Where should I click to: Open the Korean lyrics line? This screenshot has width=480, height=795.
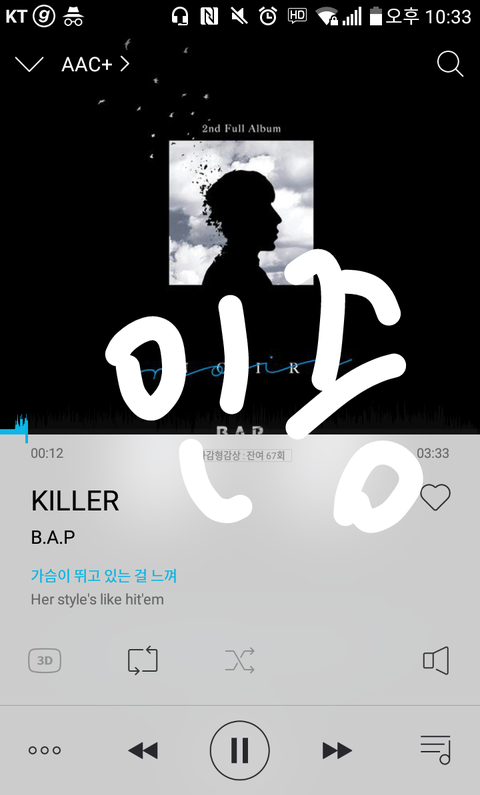point(104,576)
